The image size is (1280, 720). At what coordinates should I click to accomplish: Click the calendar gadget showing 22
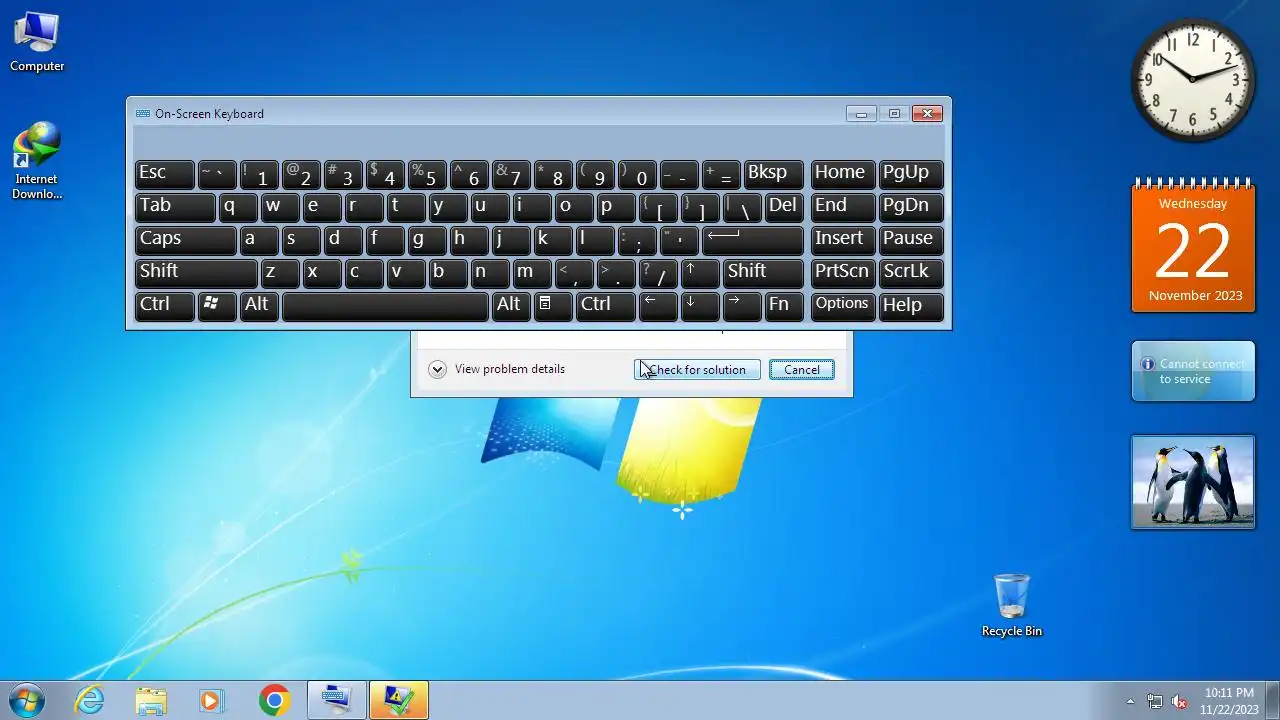tap(1193, 246)
